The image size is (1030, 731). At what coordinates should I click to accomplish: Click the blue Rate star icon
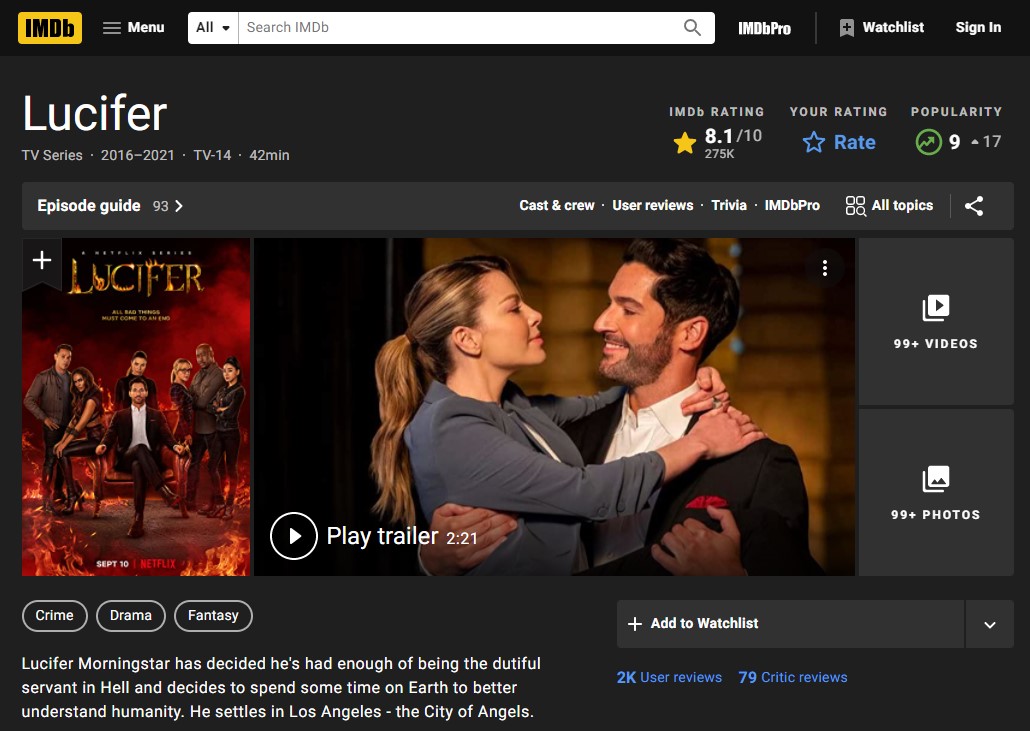coord(814,142)
